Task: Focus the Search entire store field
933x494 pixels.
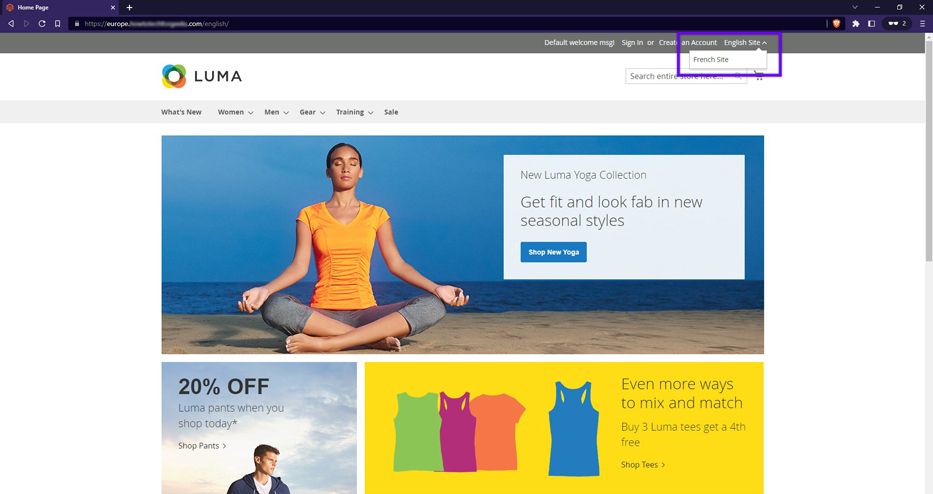Action: 685,76
